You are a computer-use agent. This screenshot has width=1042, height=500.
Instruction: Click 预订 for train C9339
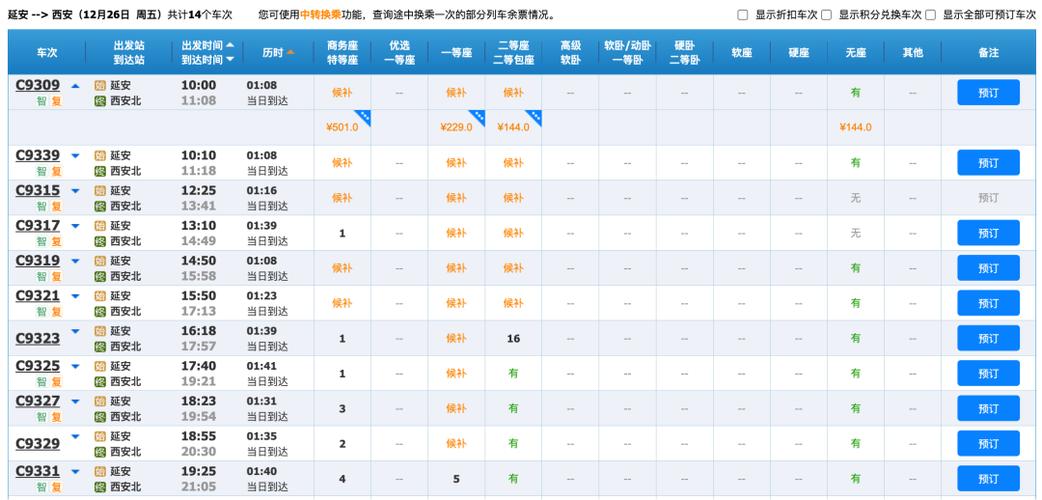tap(988, 163)
